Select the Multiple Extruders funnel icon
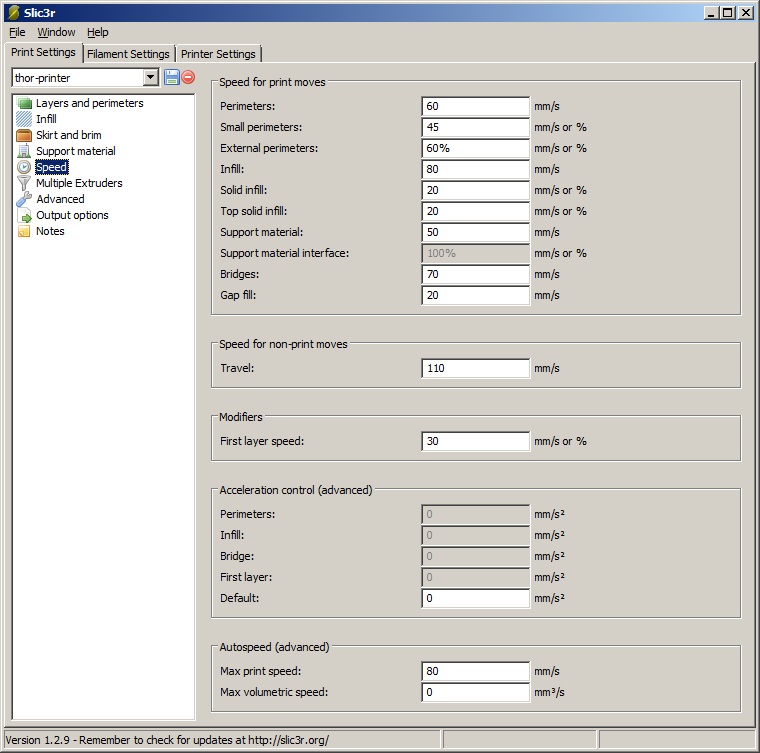 (25, 183)
